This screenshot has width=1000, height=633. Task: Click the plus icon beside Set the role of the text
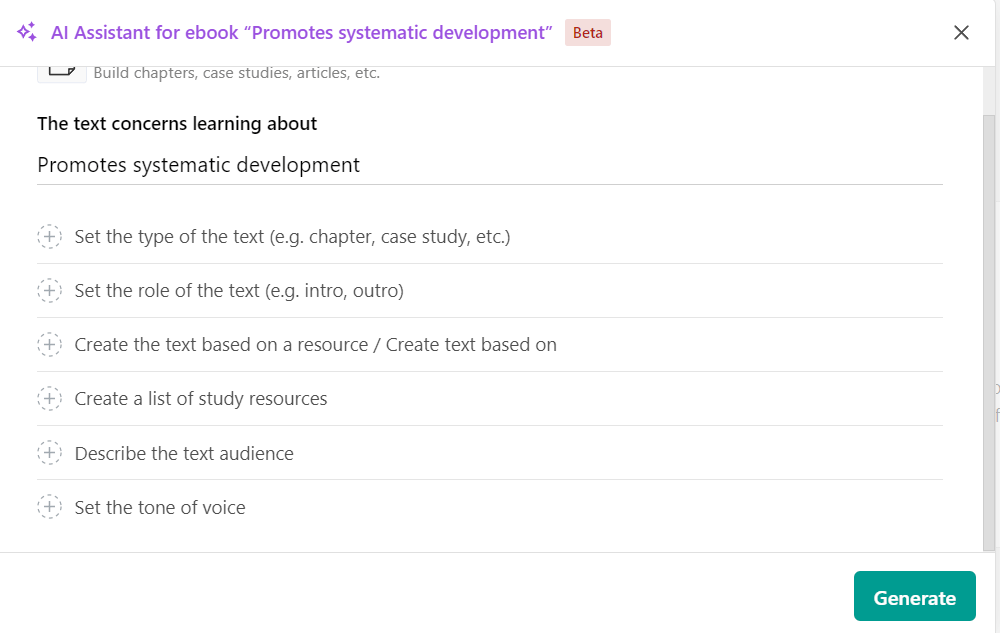click(x=49, y=291)
